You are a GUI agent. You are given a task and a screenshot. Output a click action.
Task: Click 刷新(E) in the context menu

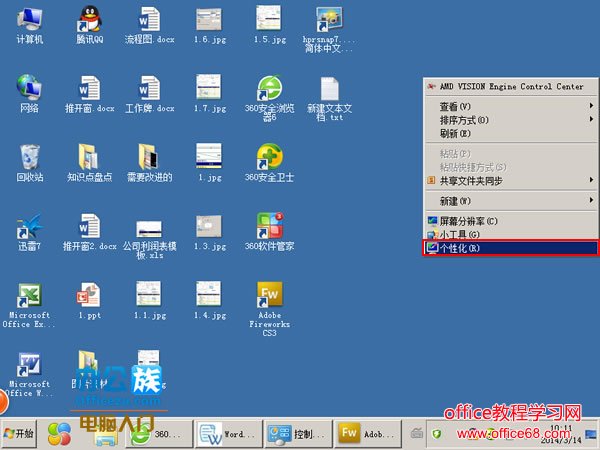pos(511,134)
